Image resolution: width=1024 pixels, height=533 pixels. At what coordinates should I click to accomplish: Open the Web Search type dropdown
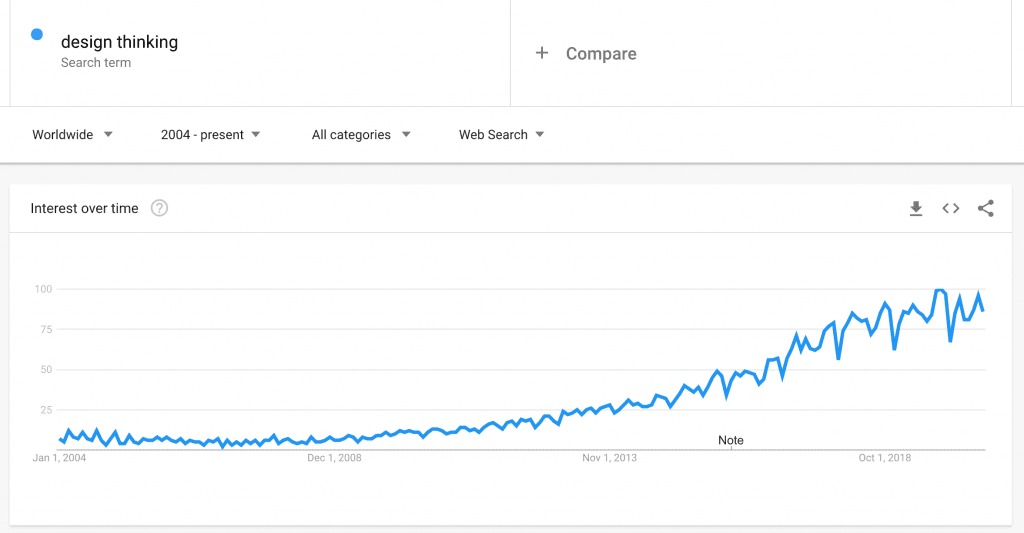coord(501,135)
